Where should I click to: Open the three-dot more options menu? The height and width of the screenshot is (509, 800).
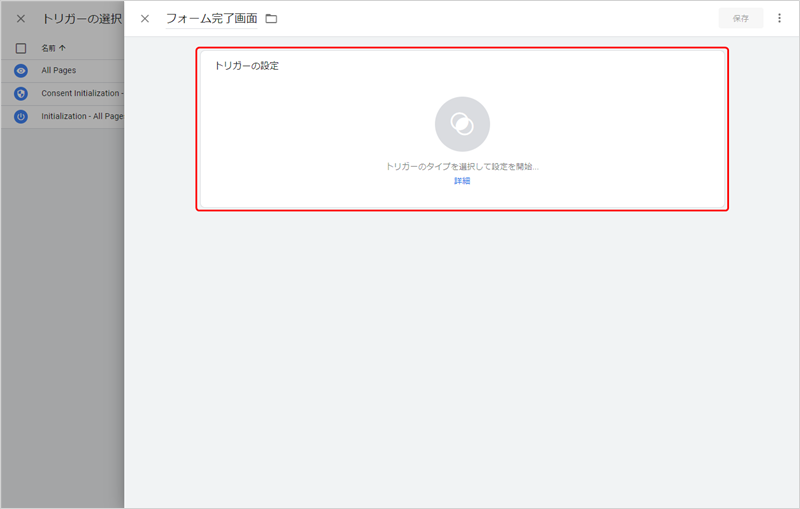click(x=779, y=18)
